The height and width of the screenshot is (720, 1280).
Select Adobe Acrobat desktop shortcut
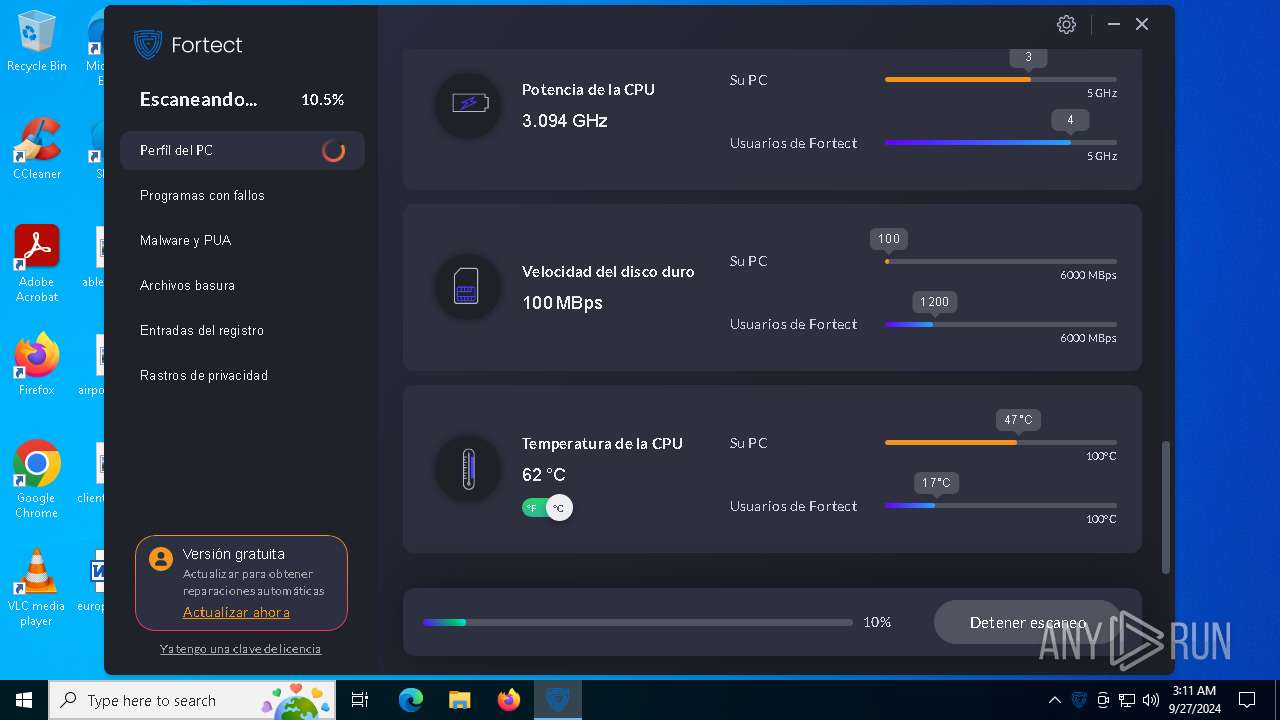[x=36, y=264]
